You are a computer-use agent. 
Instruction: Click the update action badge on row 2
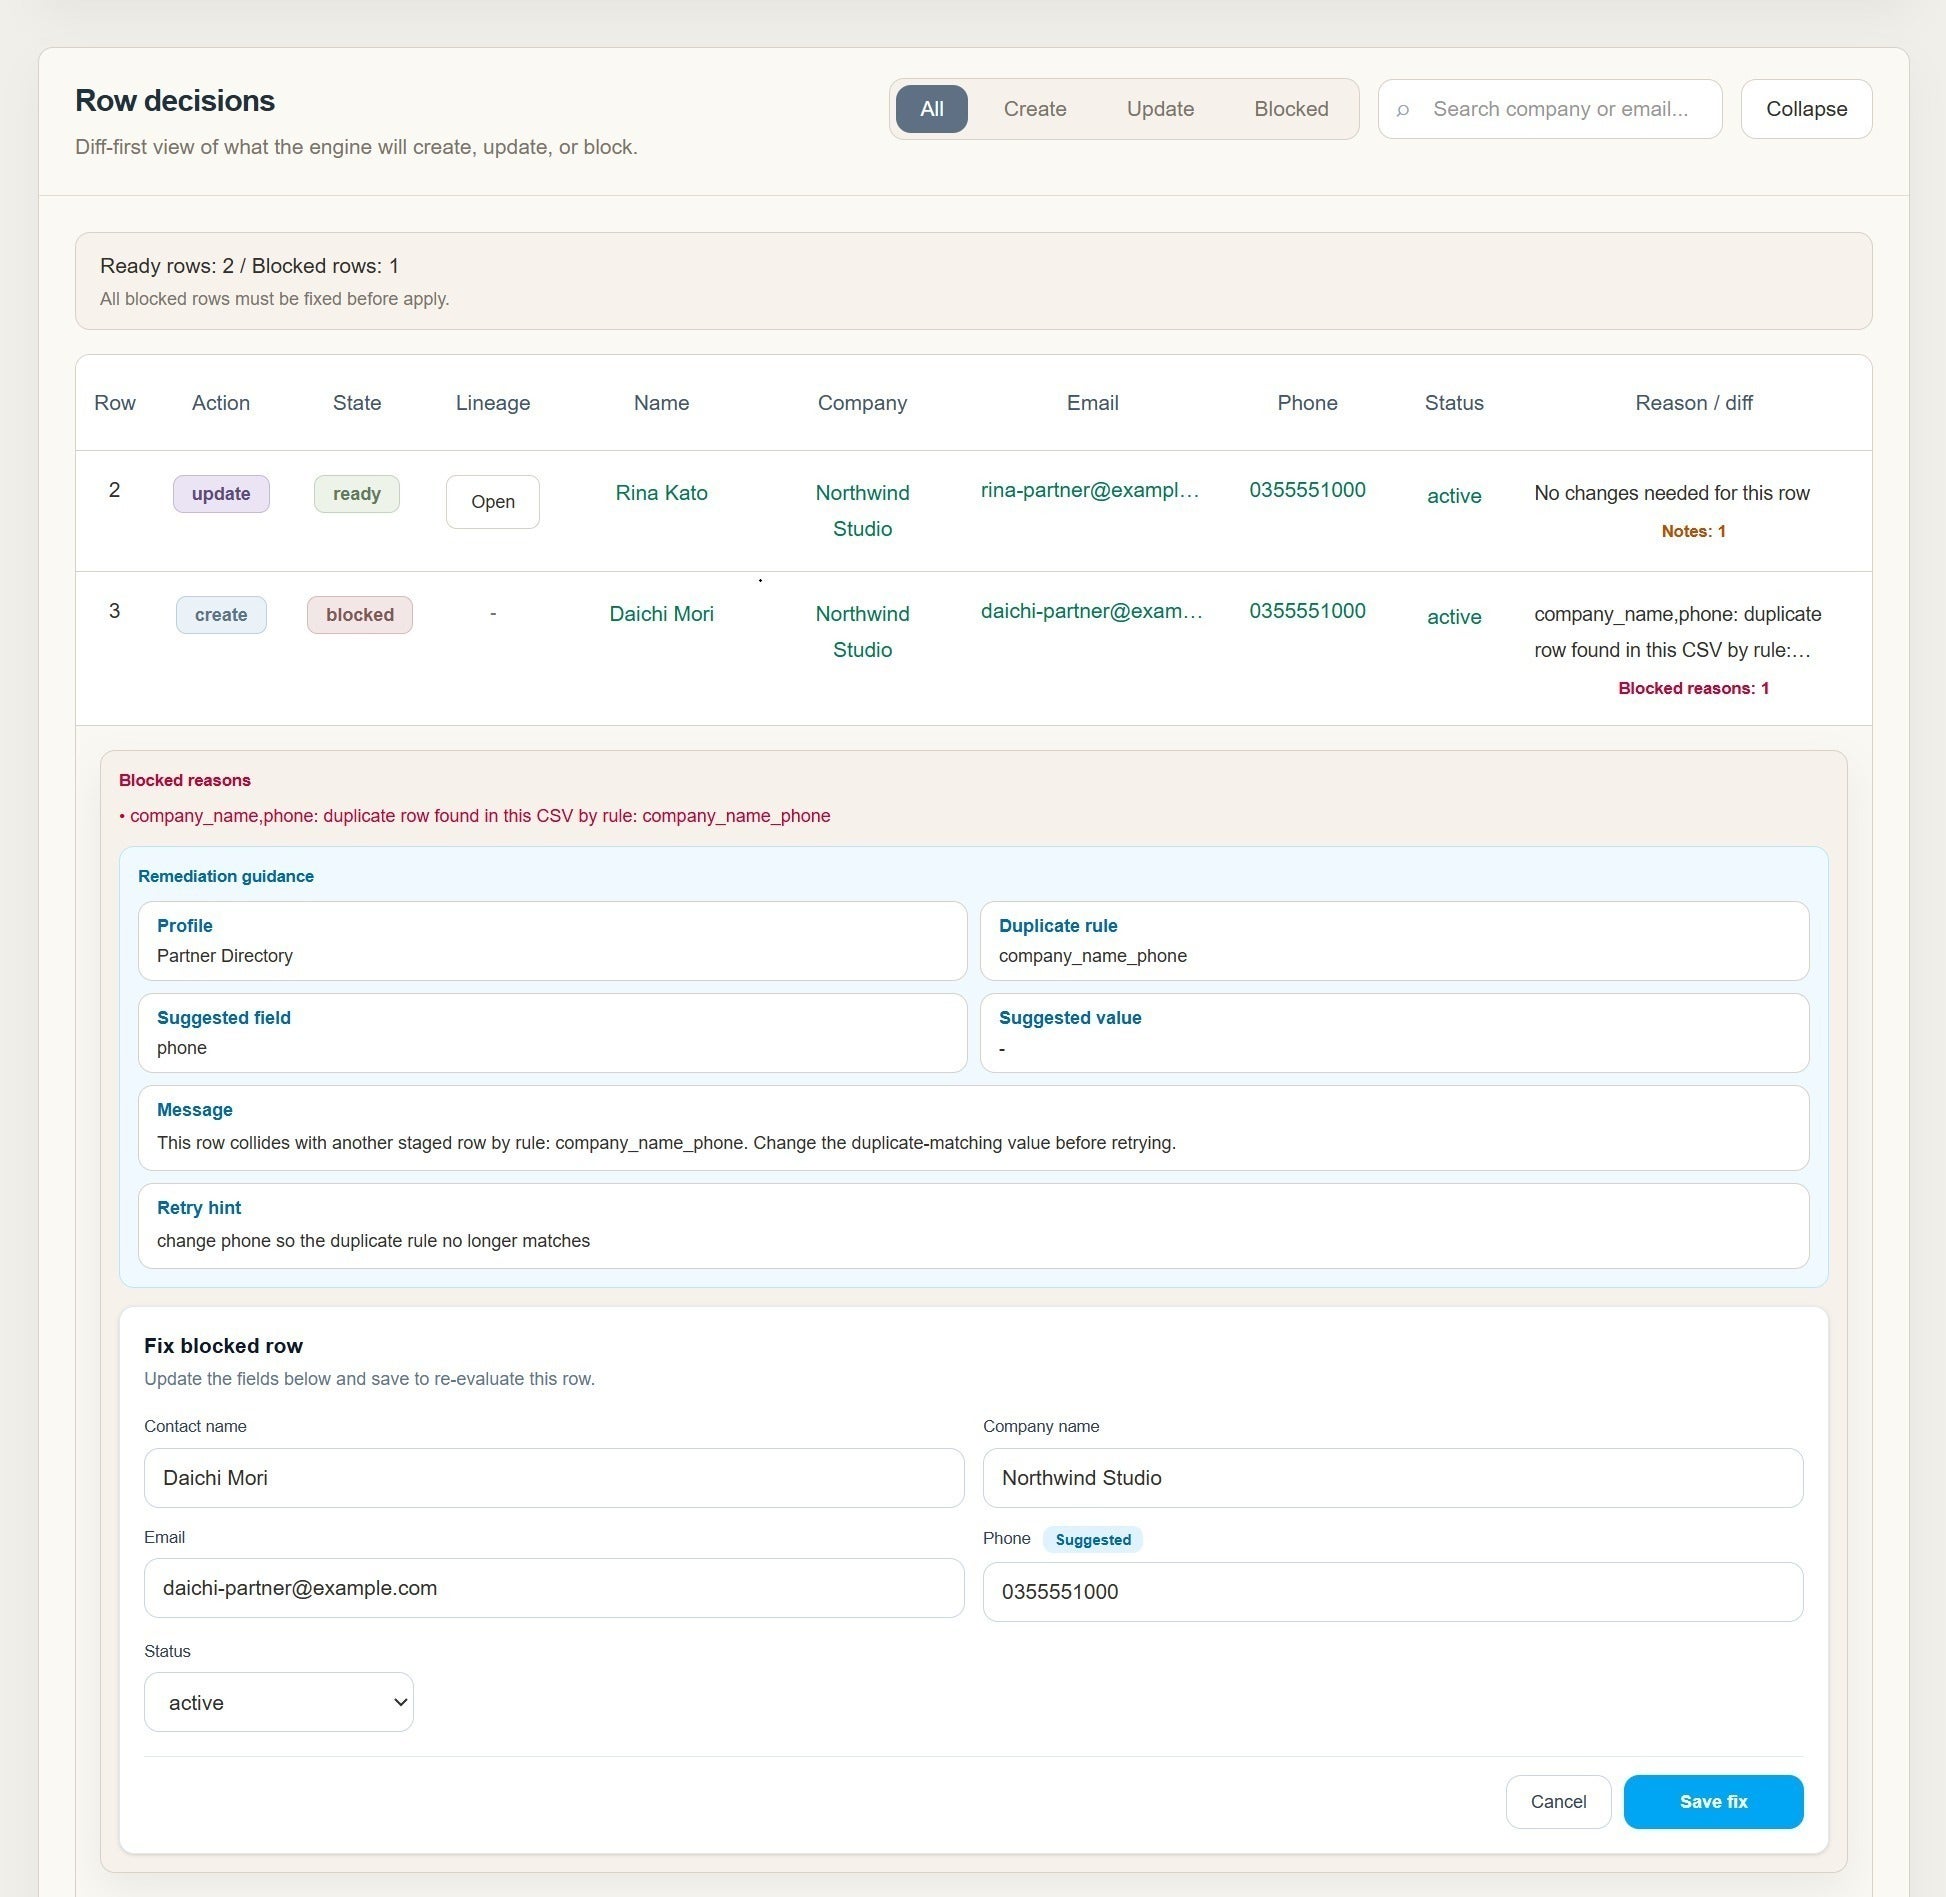point(221,494)
